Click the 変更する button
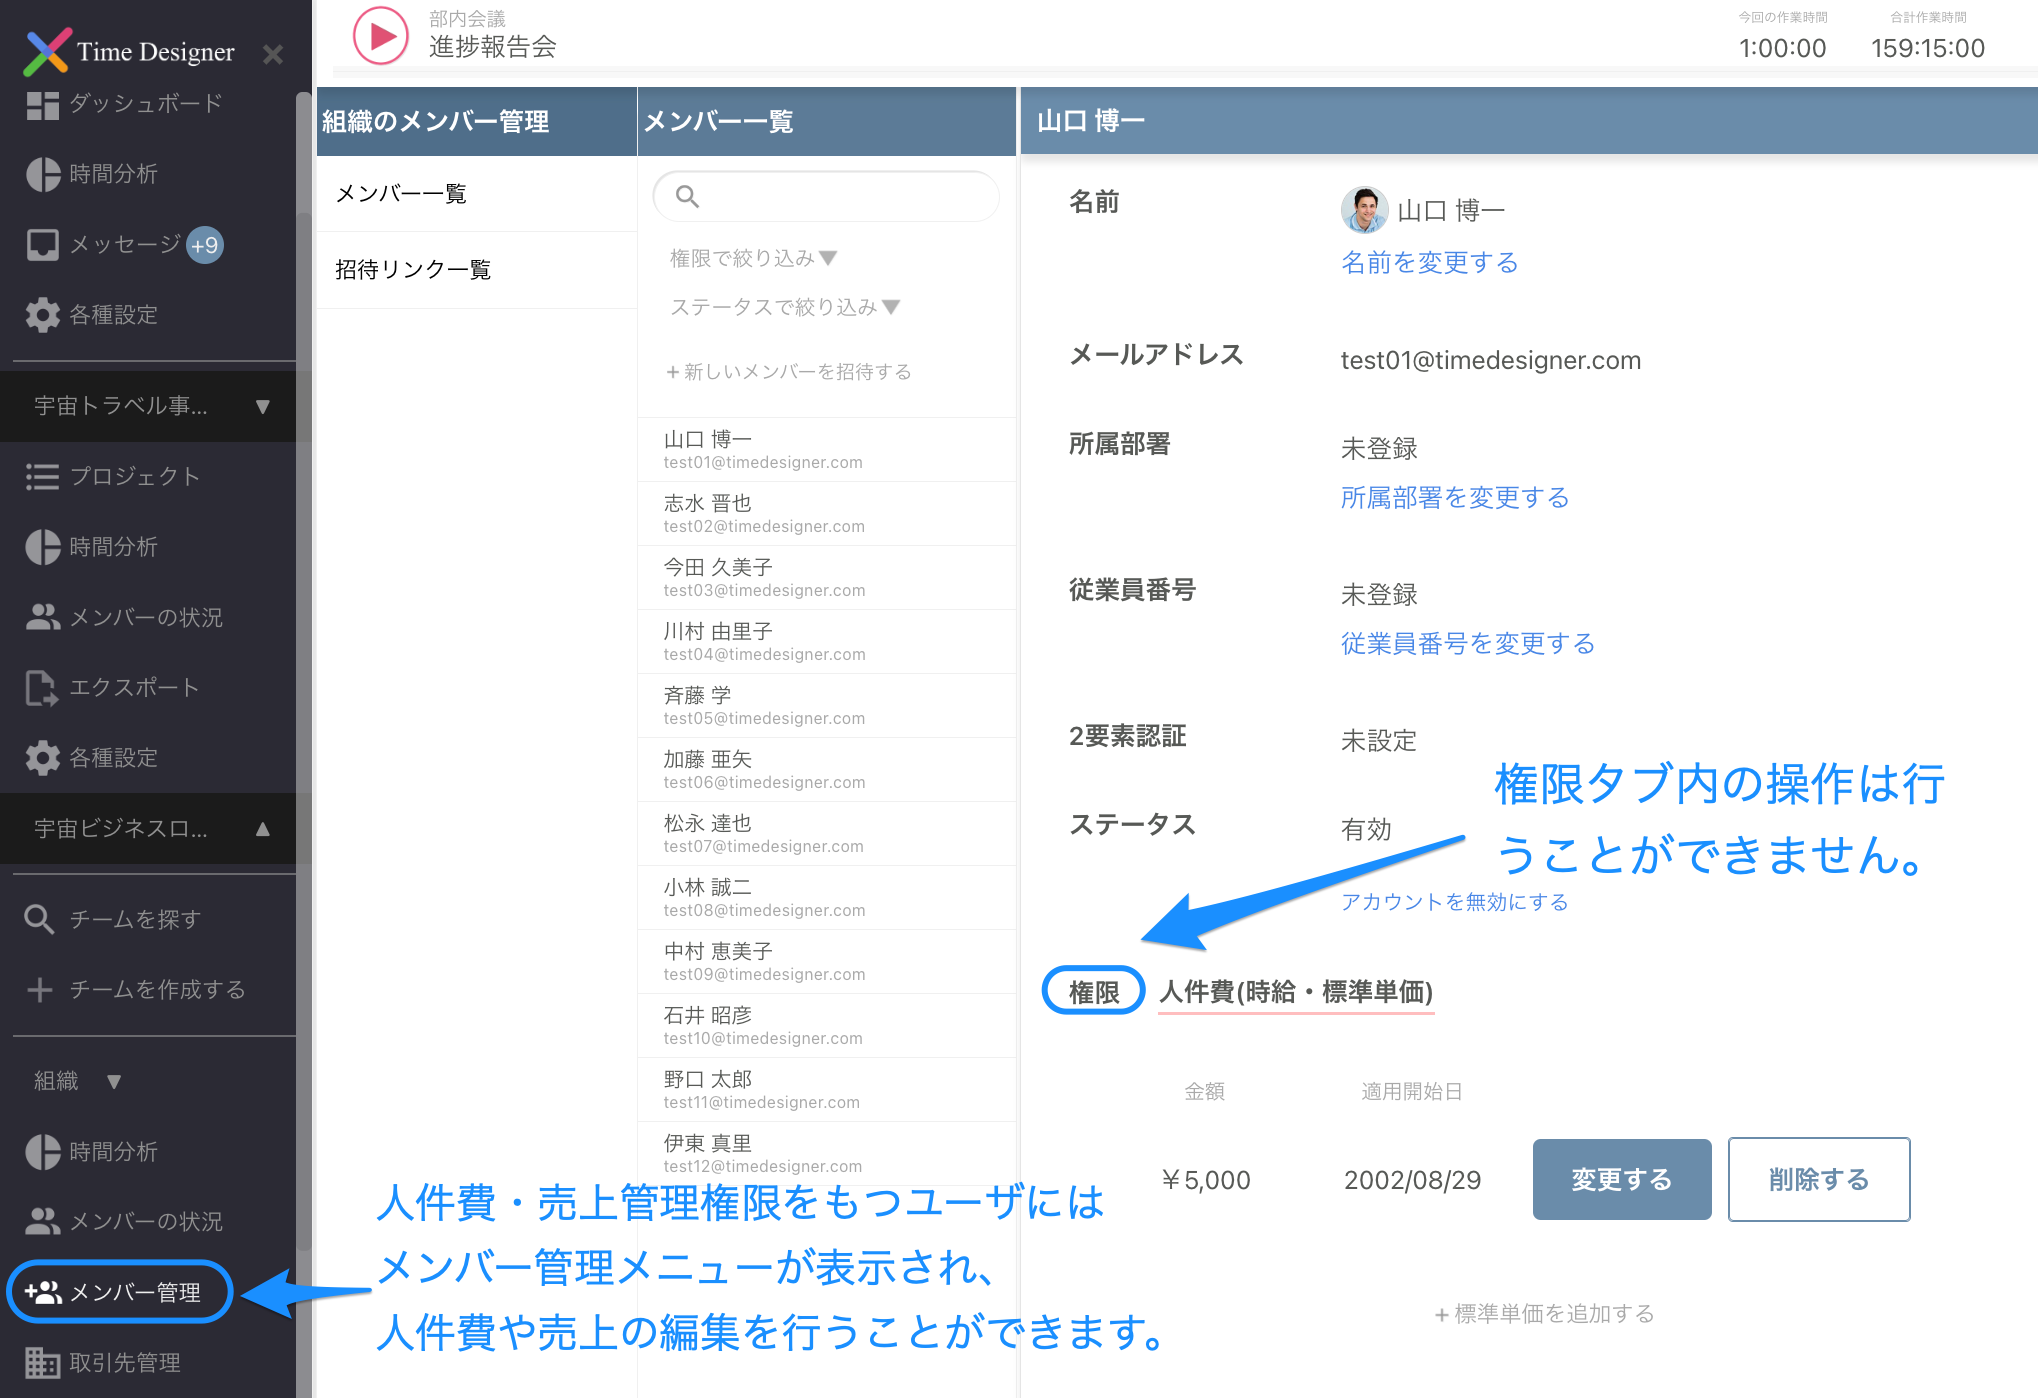Viewport: 2038px width, 1398px height. pos(1621,1179)
